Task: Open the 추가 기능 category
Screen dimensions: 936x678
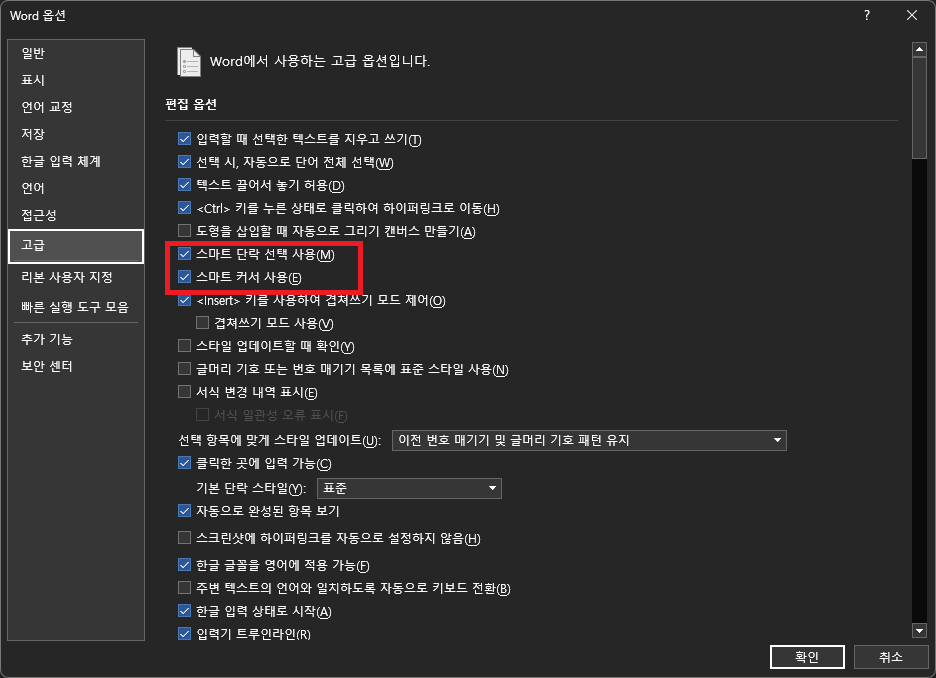Action: coord(76,339)
